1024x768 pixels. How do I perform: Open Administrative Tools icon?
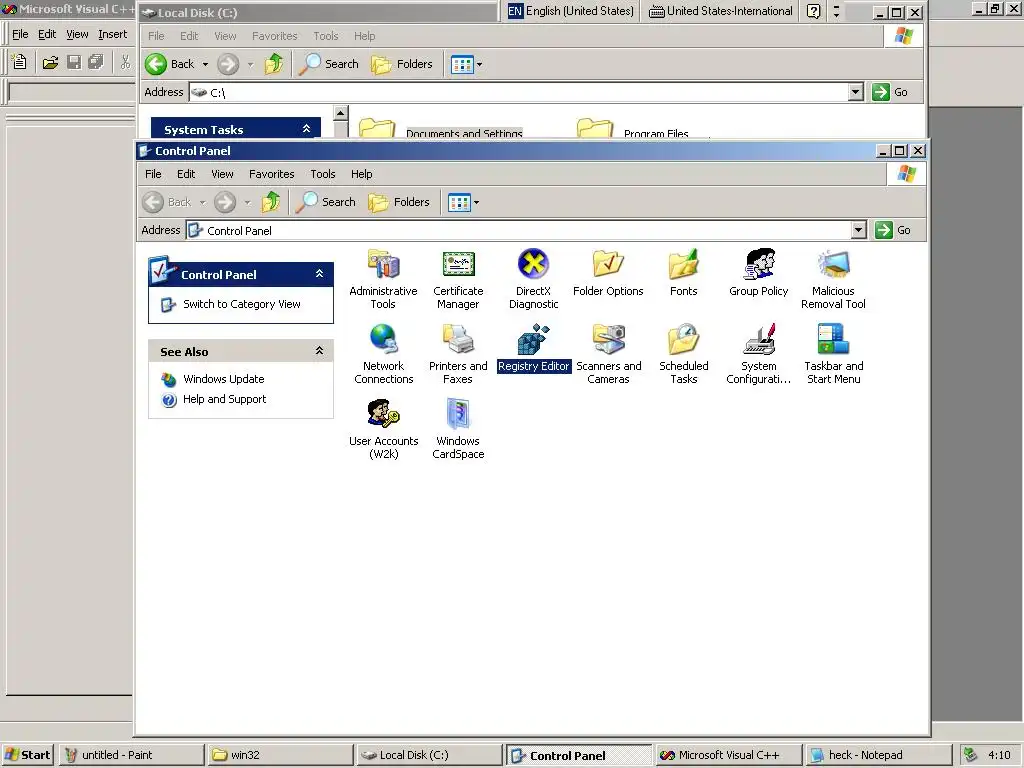[383, 264]
